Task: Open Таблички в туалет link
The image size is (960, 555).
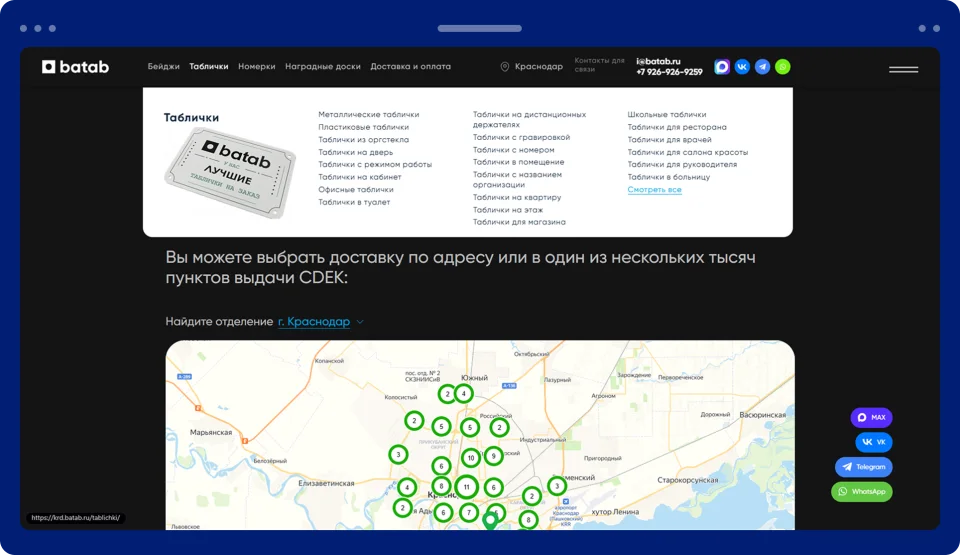Action: pyautogui.click(x=354, y=202)
